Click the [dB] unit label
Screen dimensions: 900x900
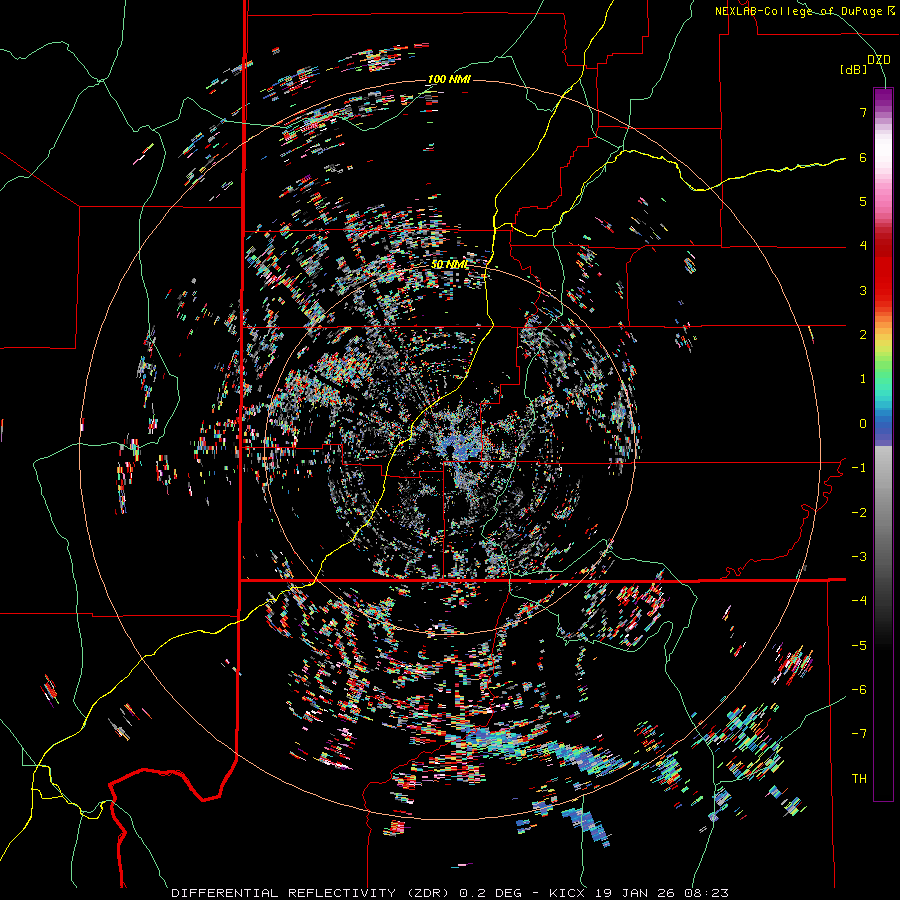click(x=854, y=70)
